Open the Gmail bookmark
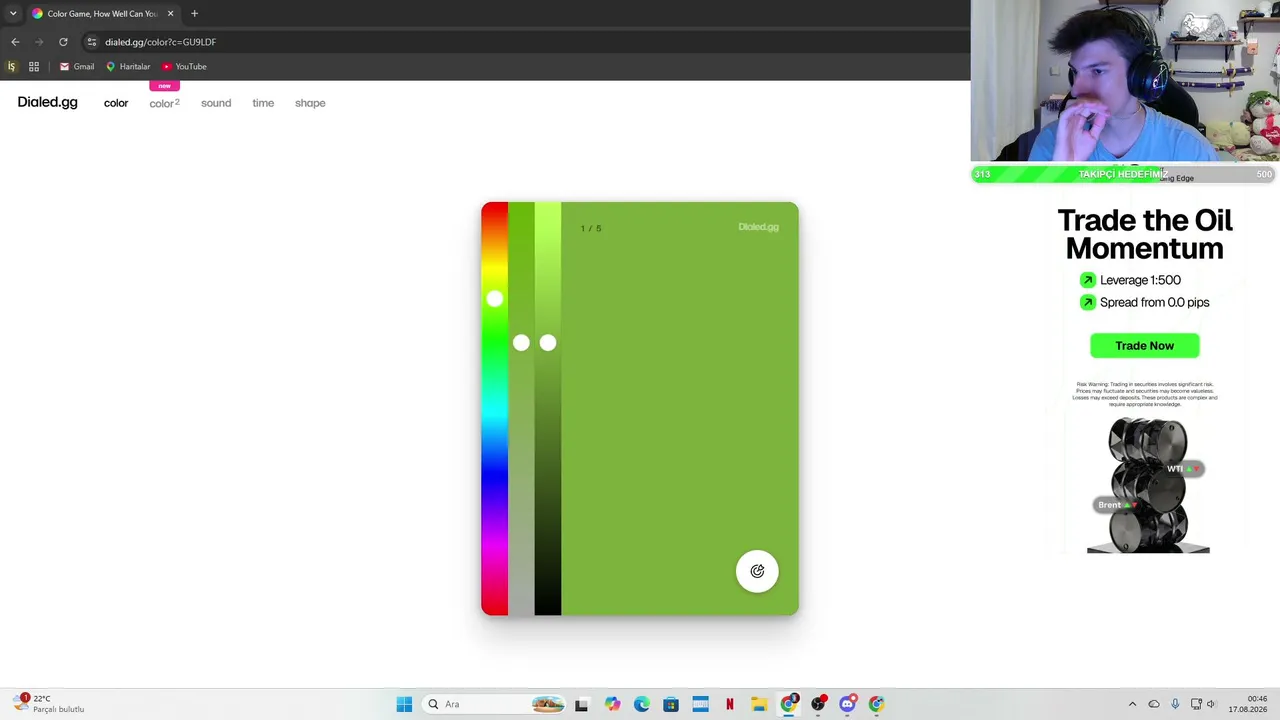Screen dimensions: 1280x720 (77, 67)
